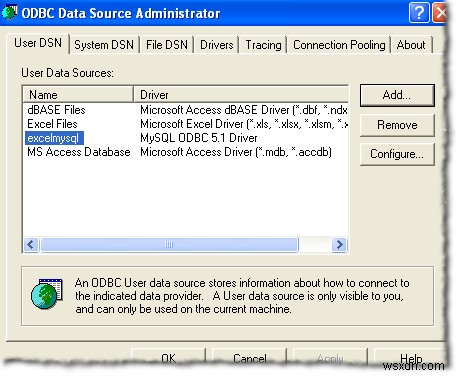Click the Microsoft Access dBASE Driver cell

244,110
